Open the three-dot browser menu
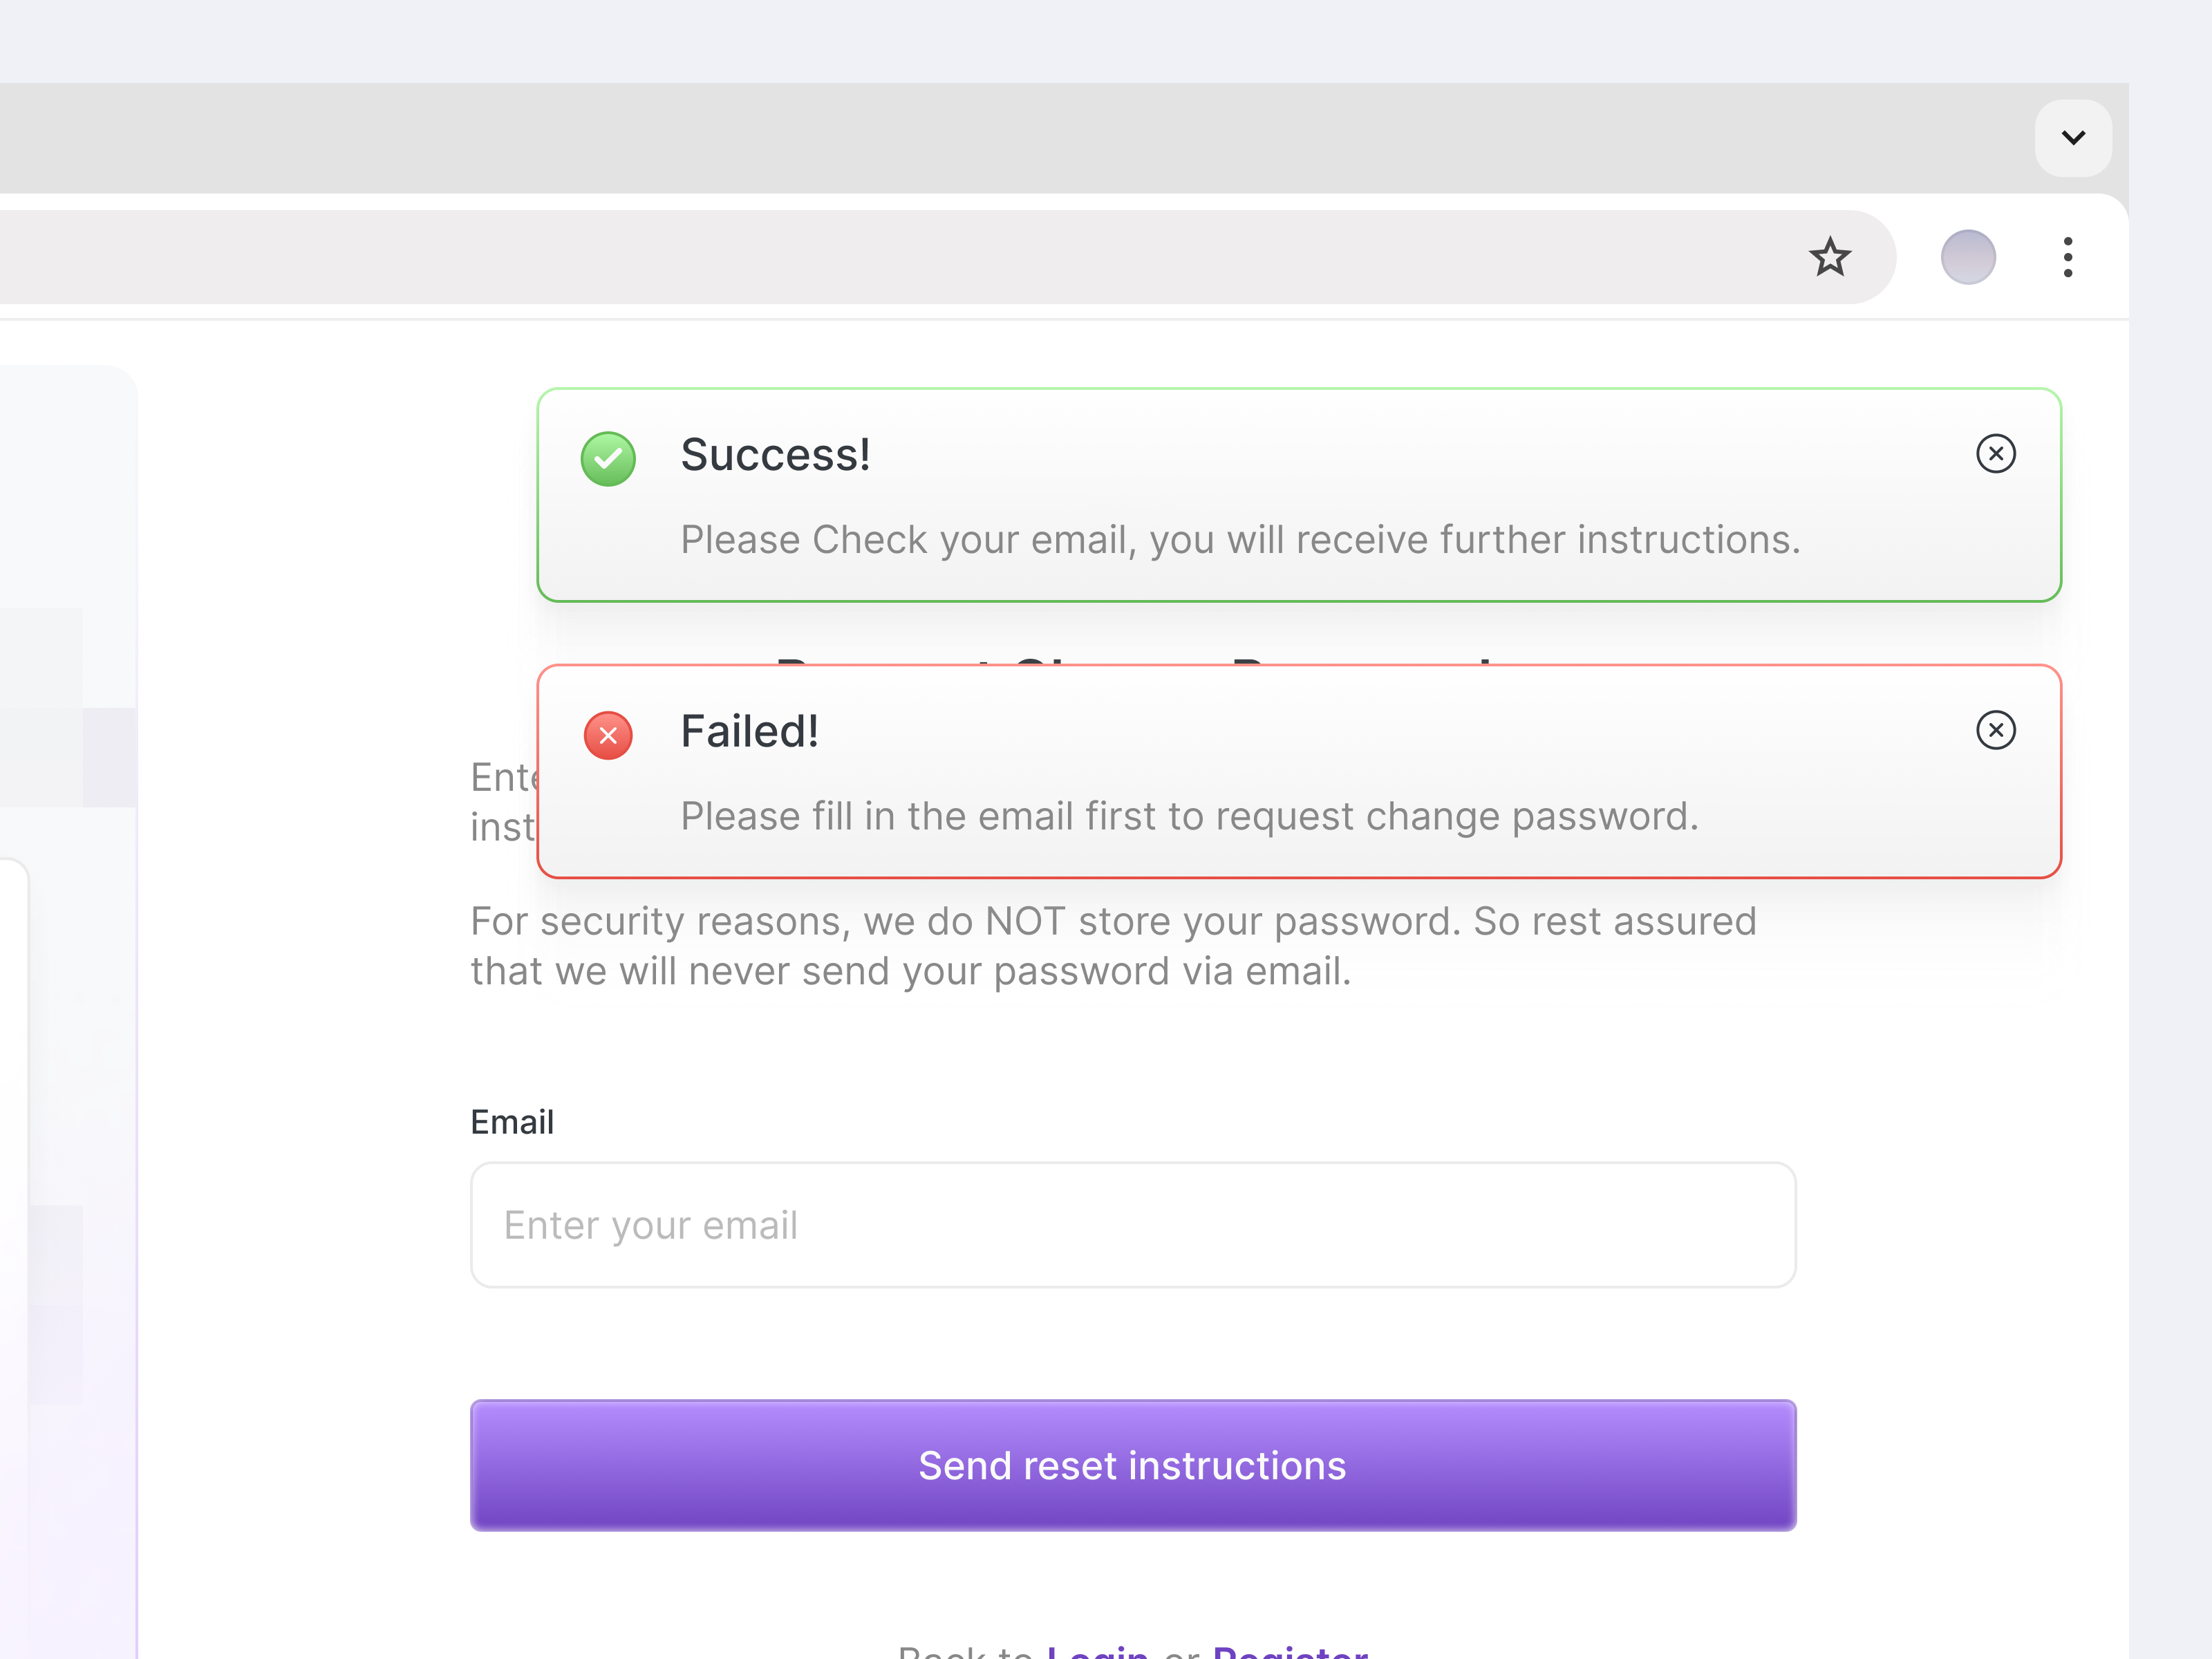 (x=2067, y=257)
